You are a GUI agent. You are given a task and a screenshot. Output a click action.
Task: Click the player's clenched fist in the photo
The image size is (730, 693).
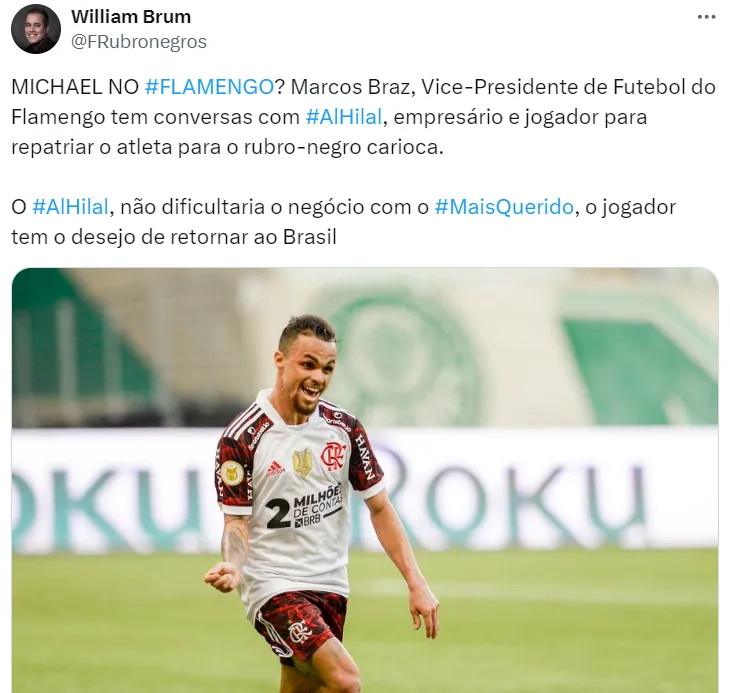pos(217,577)
